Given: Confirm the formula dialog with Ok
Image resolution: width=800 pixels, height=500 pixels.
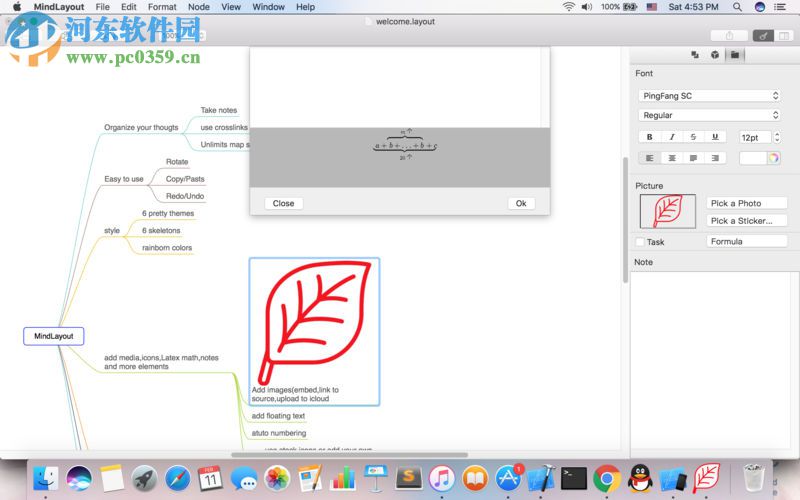Looking at the screenshot, I should [521, 203].
